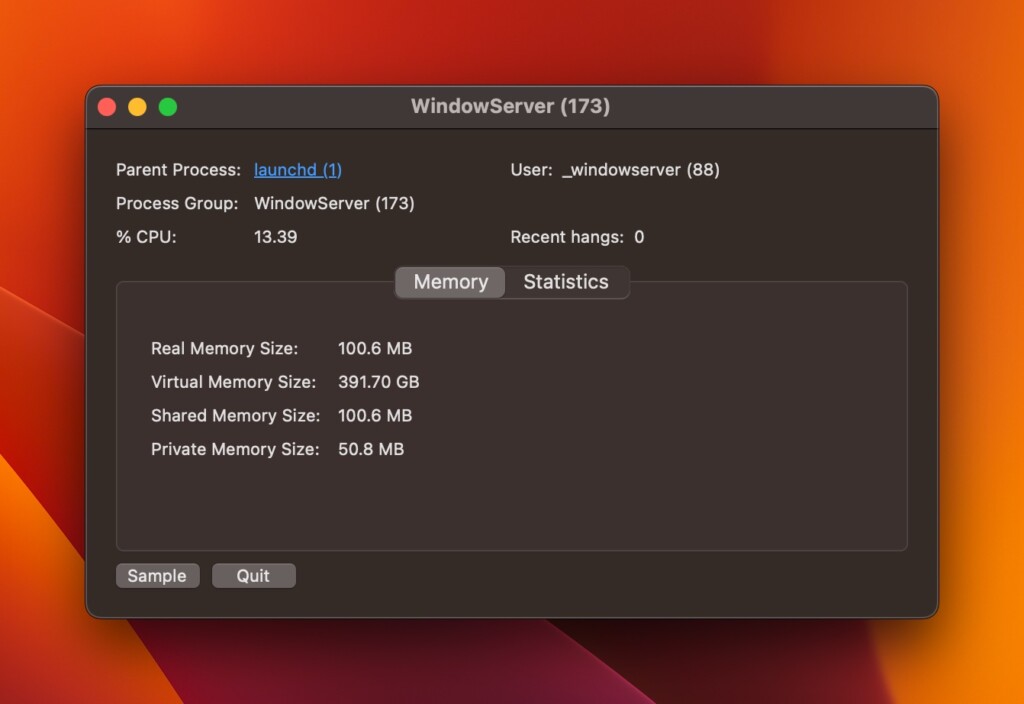Zoom the window with the green button

tap(168, 107)
